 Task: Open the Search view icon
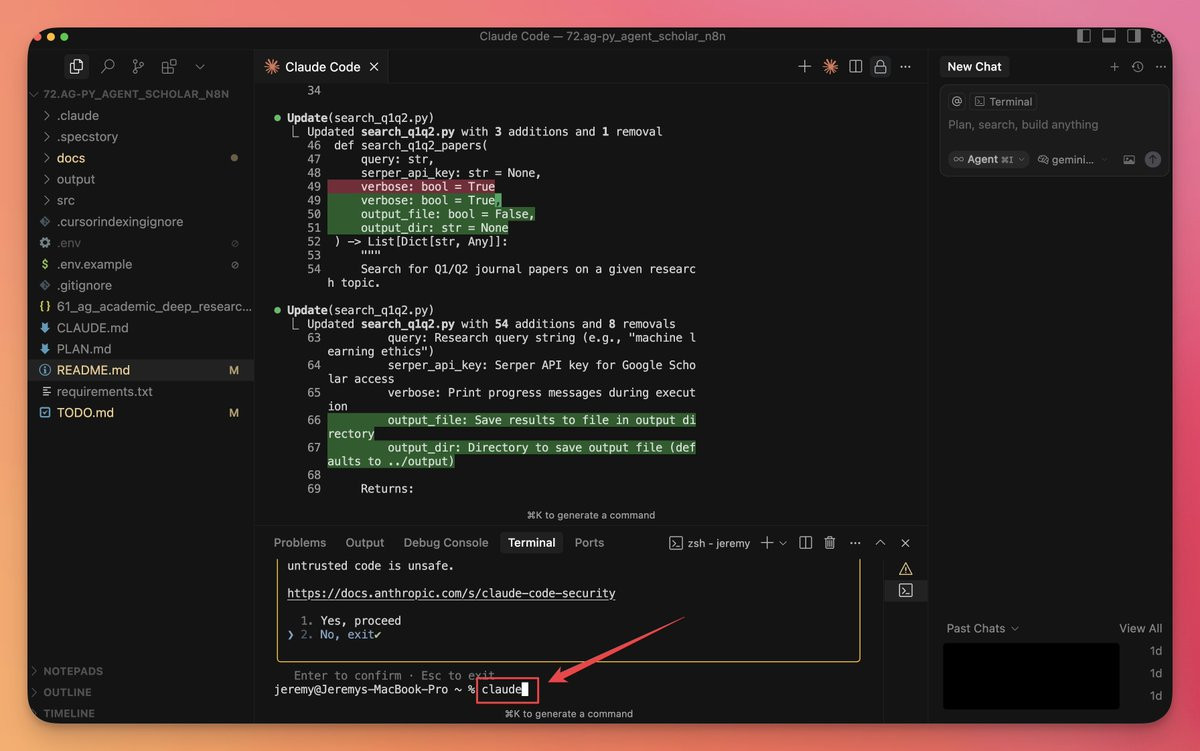pyautogui.click(x=107, y=66)
